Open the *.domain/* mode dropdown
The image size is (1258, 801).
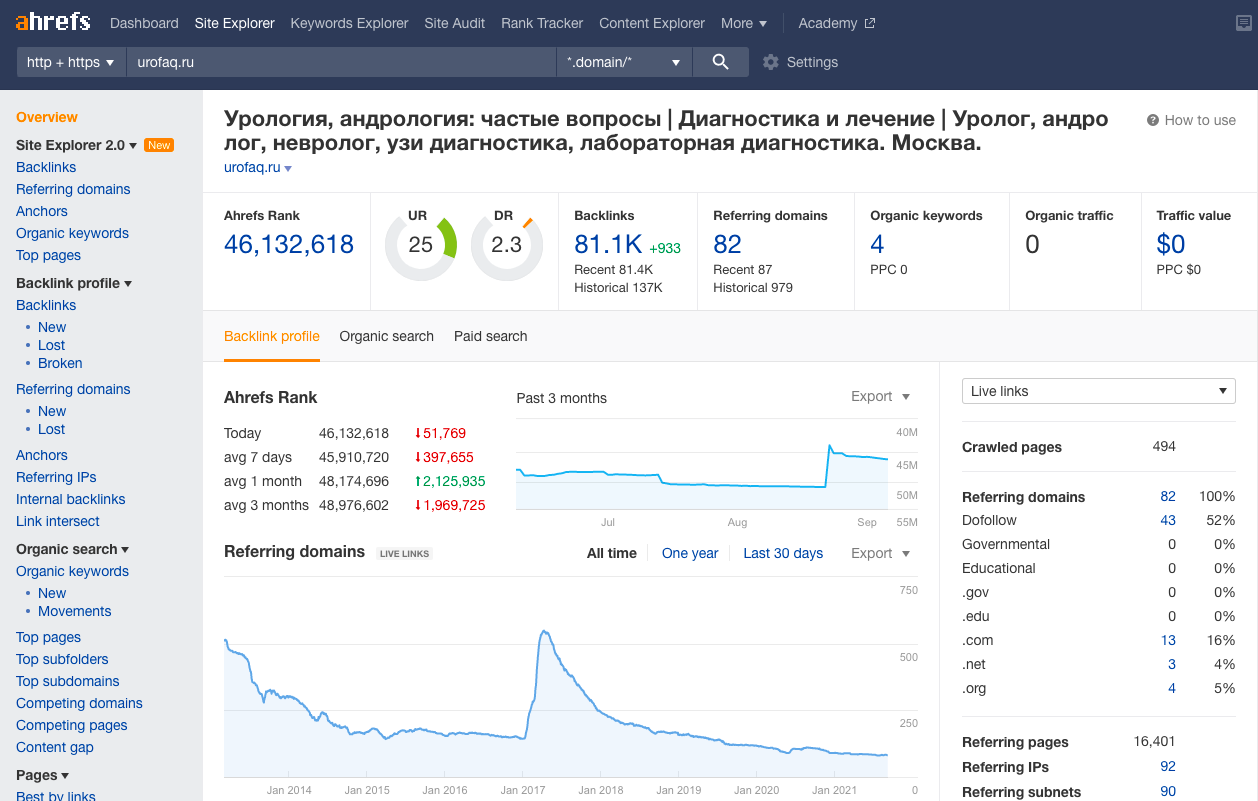(624, 62)
